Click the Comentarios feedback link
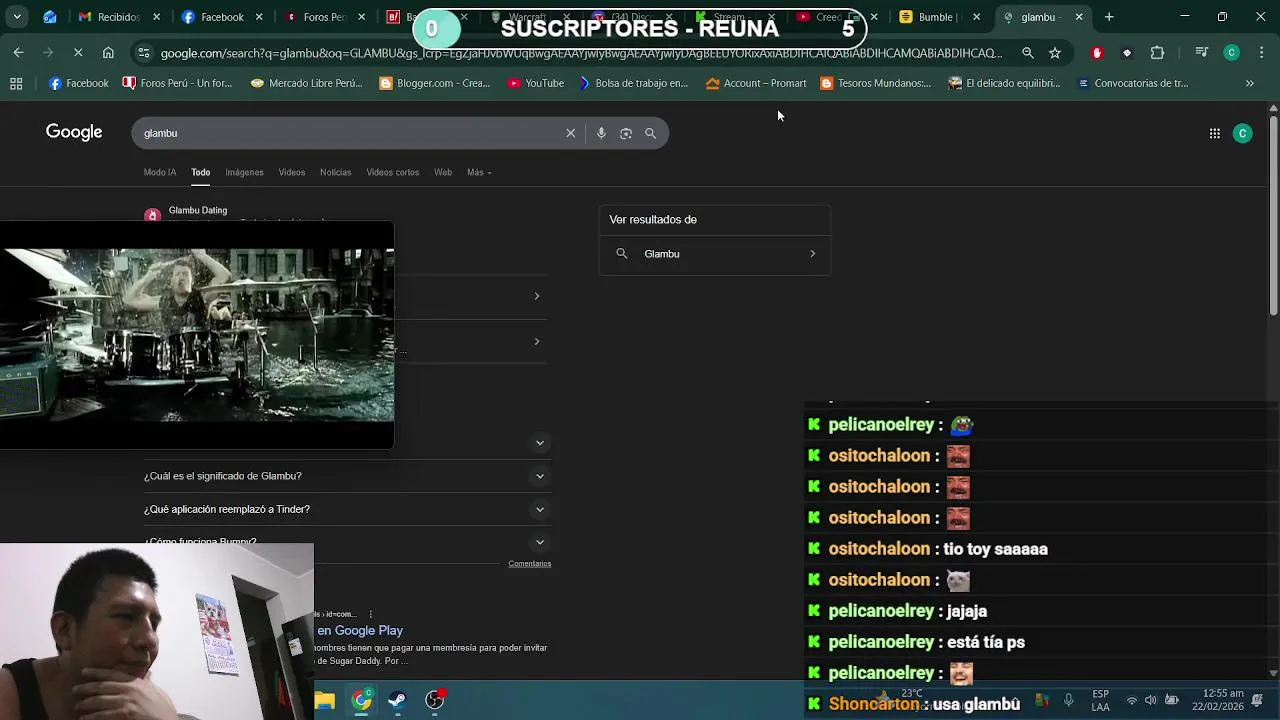 coord(530,564)
